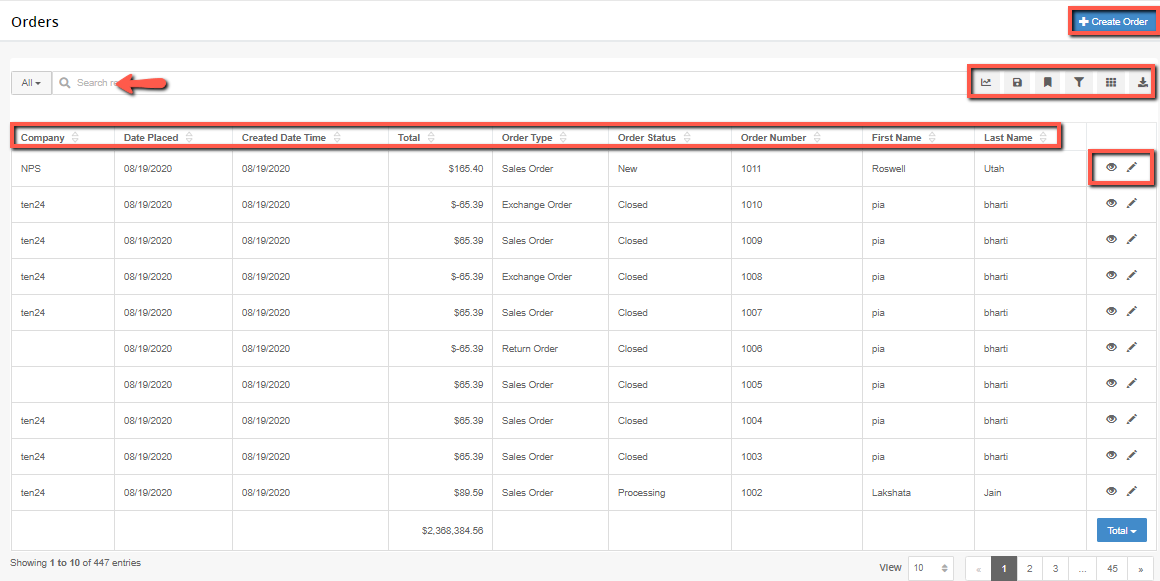Open the column grid display options icon
This screenshot has height=581, width=1160.
point(1110,83)
